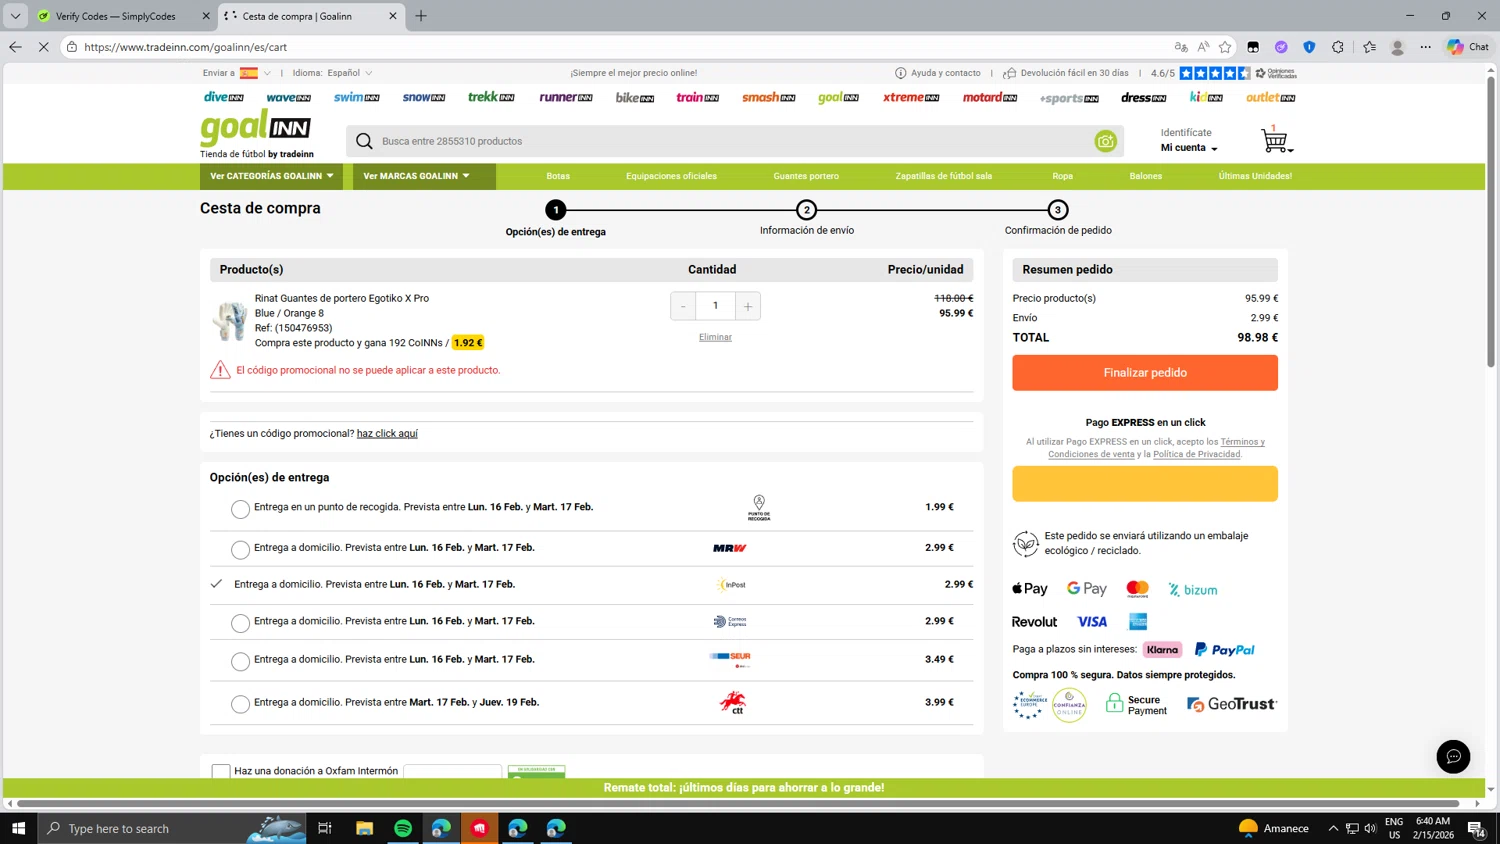Click the Windows taskbar search box
1500x844 pixels.
click(172, 828)
